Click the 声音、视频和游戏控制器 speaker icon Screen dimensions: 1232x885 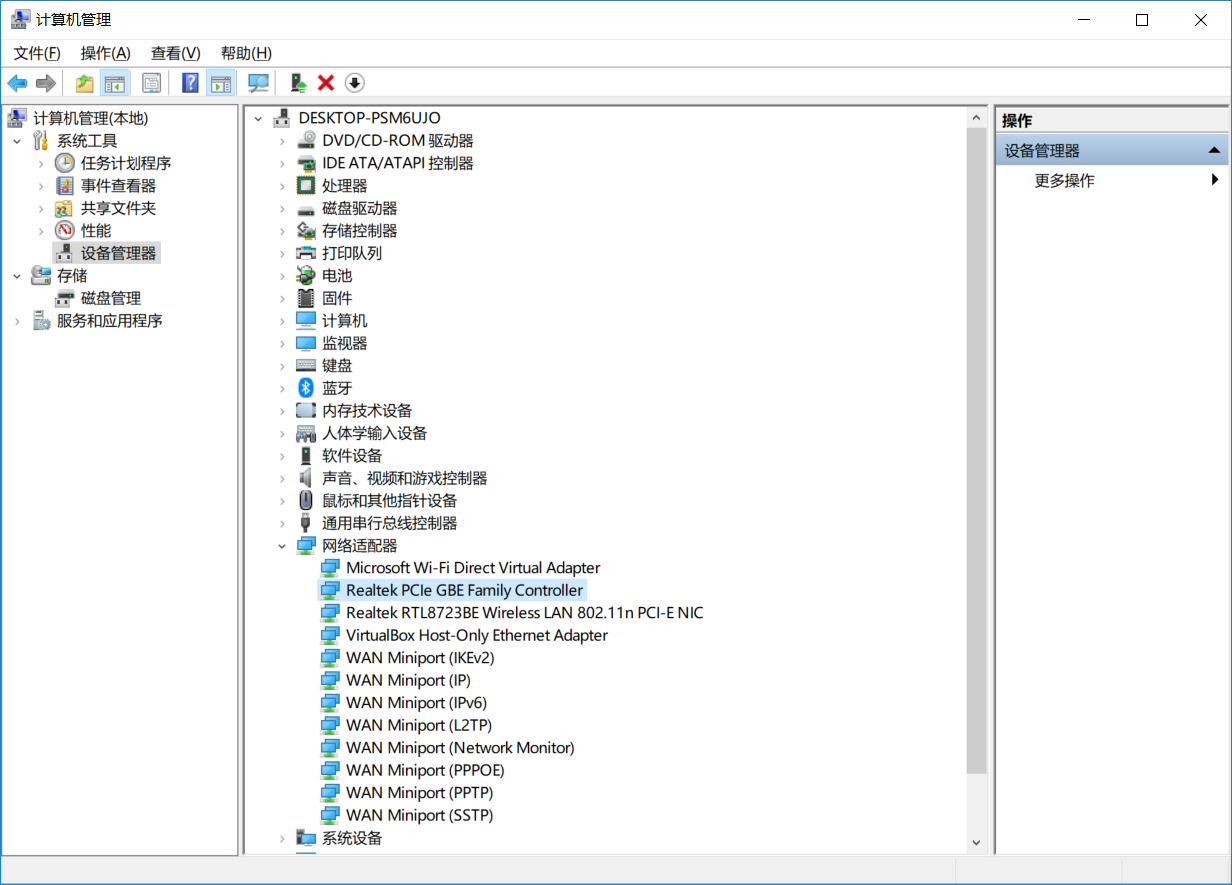306,478
